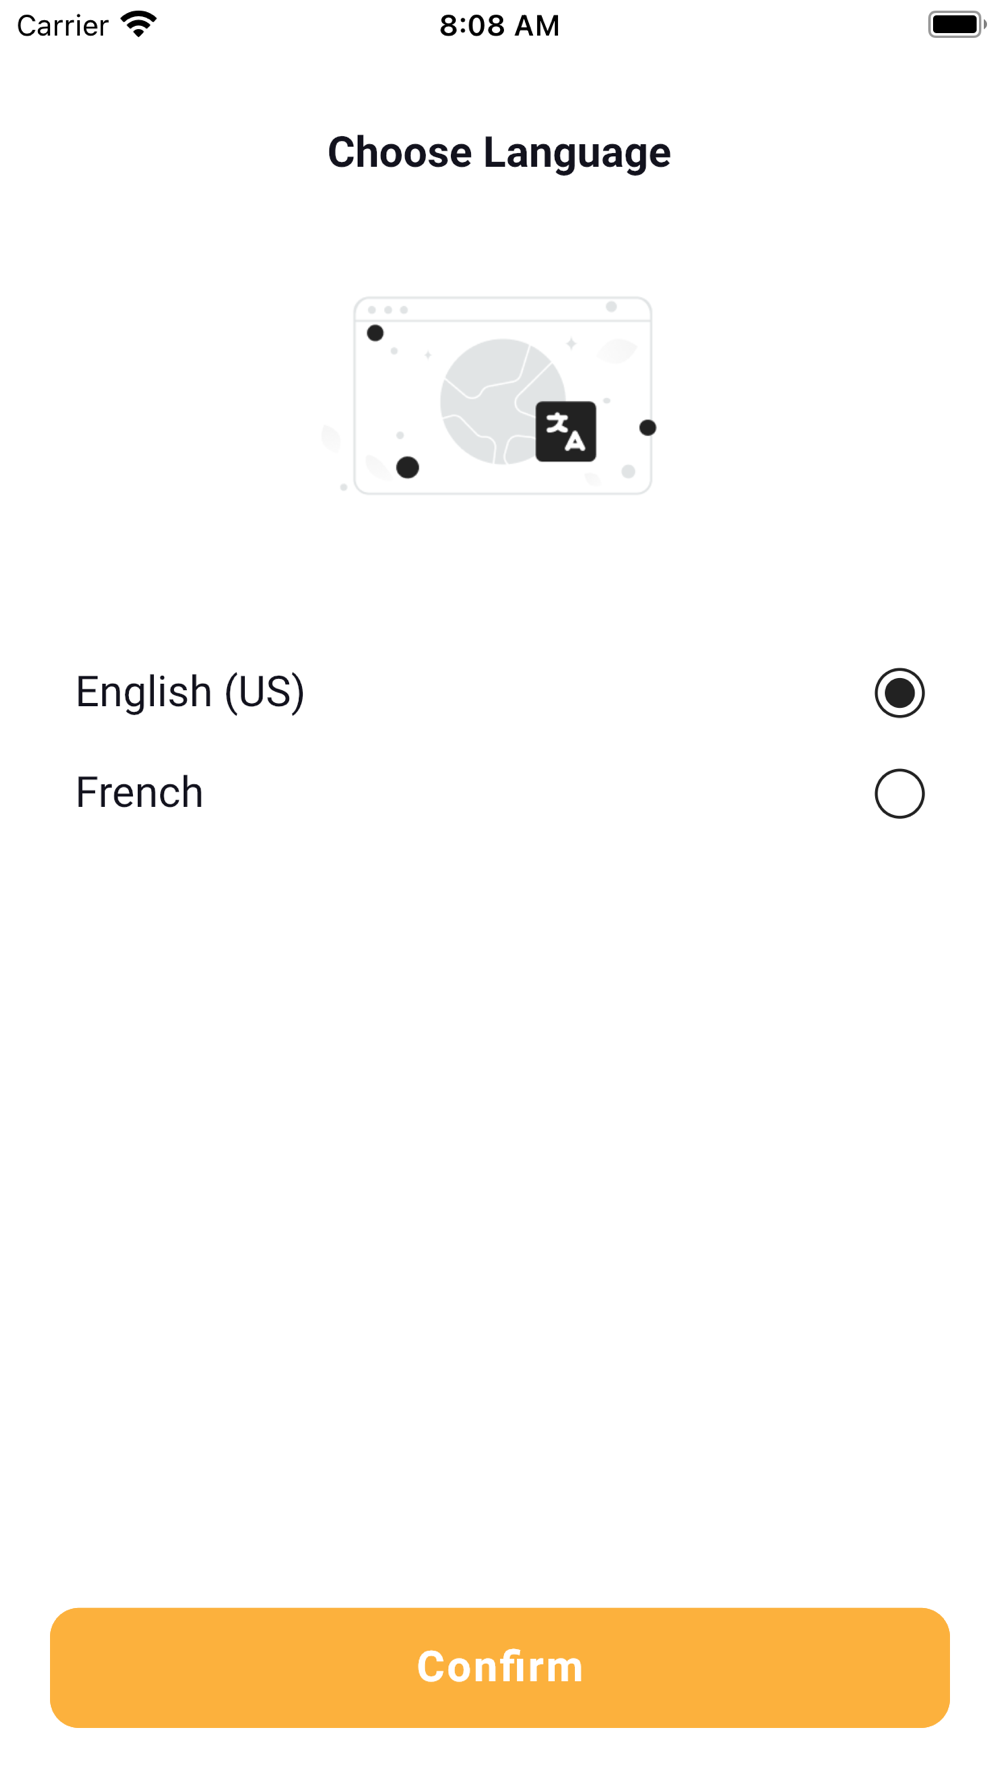The width and height of the screenshot is (1000, 1778).
Task: Tap the black dot at the illustration's right edge
Action: 648,428
